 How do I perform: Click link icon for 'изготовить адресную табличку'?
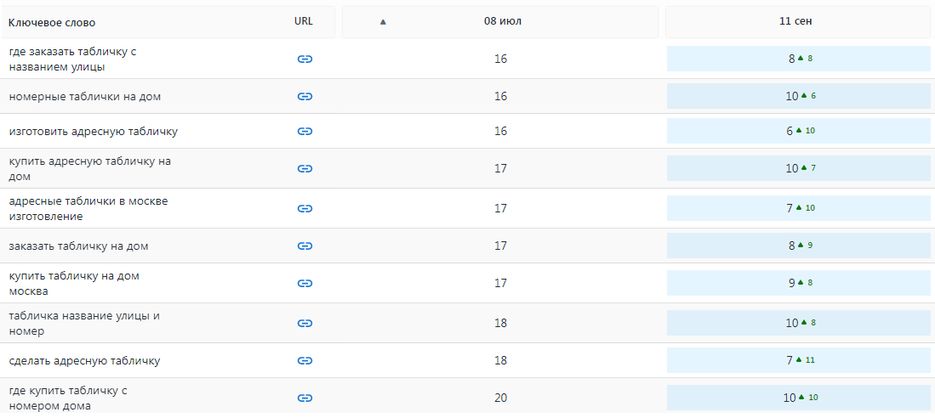[305, 131]
